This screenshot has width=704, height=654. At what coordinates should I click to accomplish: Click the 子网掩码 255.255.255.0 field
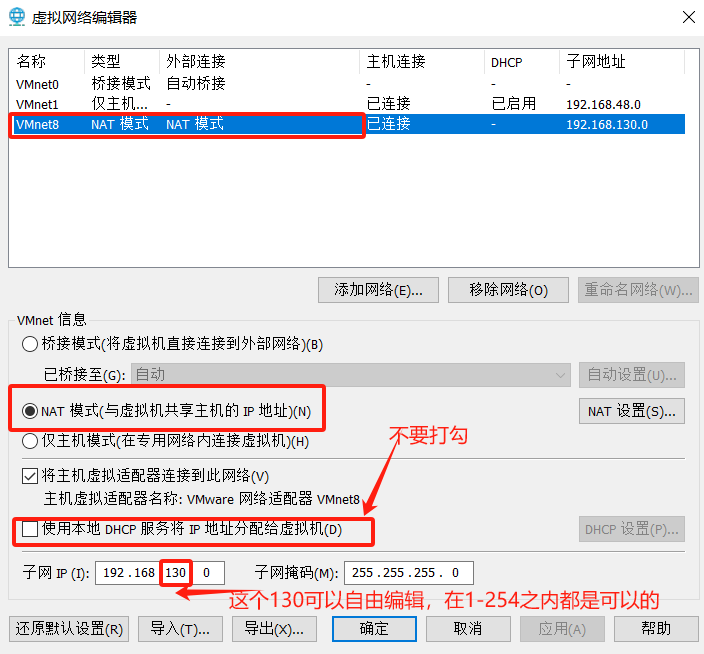click(409, 573)
